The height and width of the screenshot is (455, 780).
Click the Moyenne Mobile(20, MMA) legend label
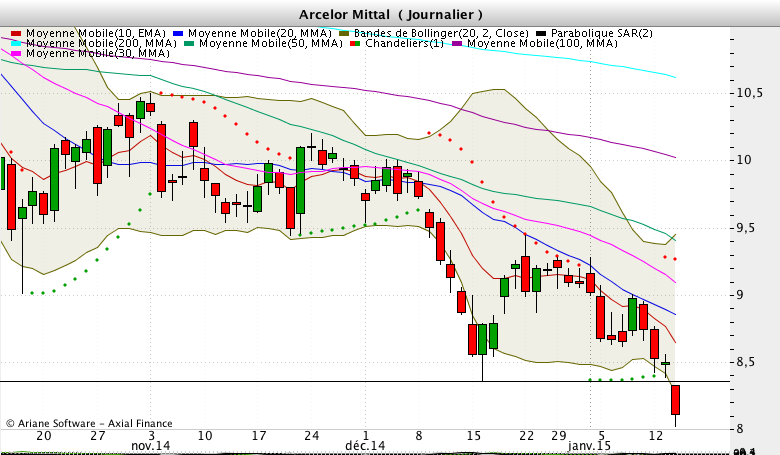(x=260, y=33)
